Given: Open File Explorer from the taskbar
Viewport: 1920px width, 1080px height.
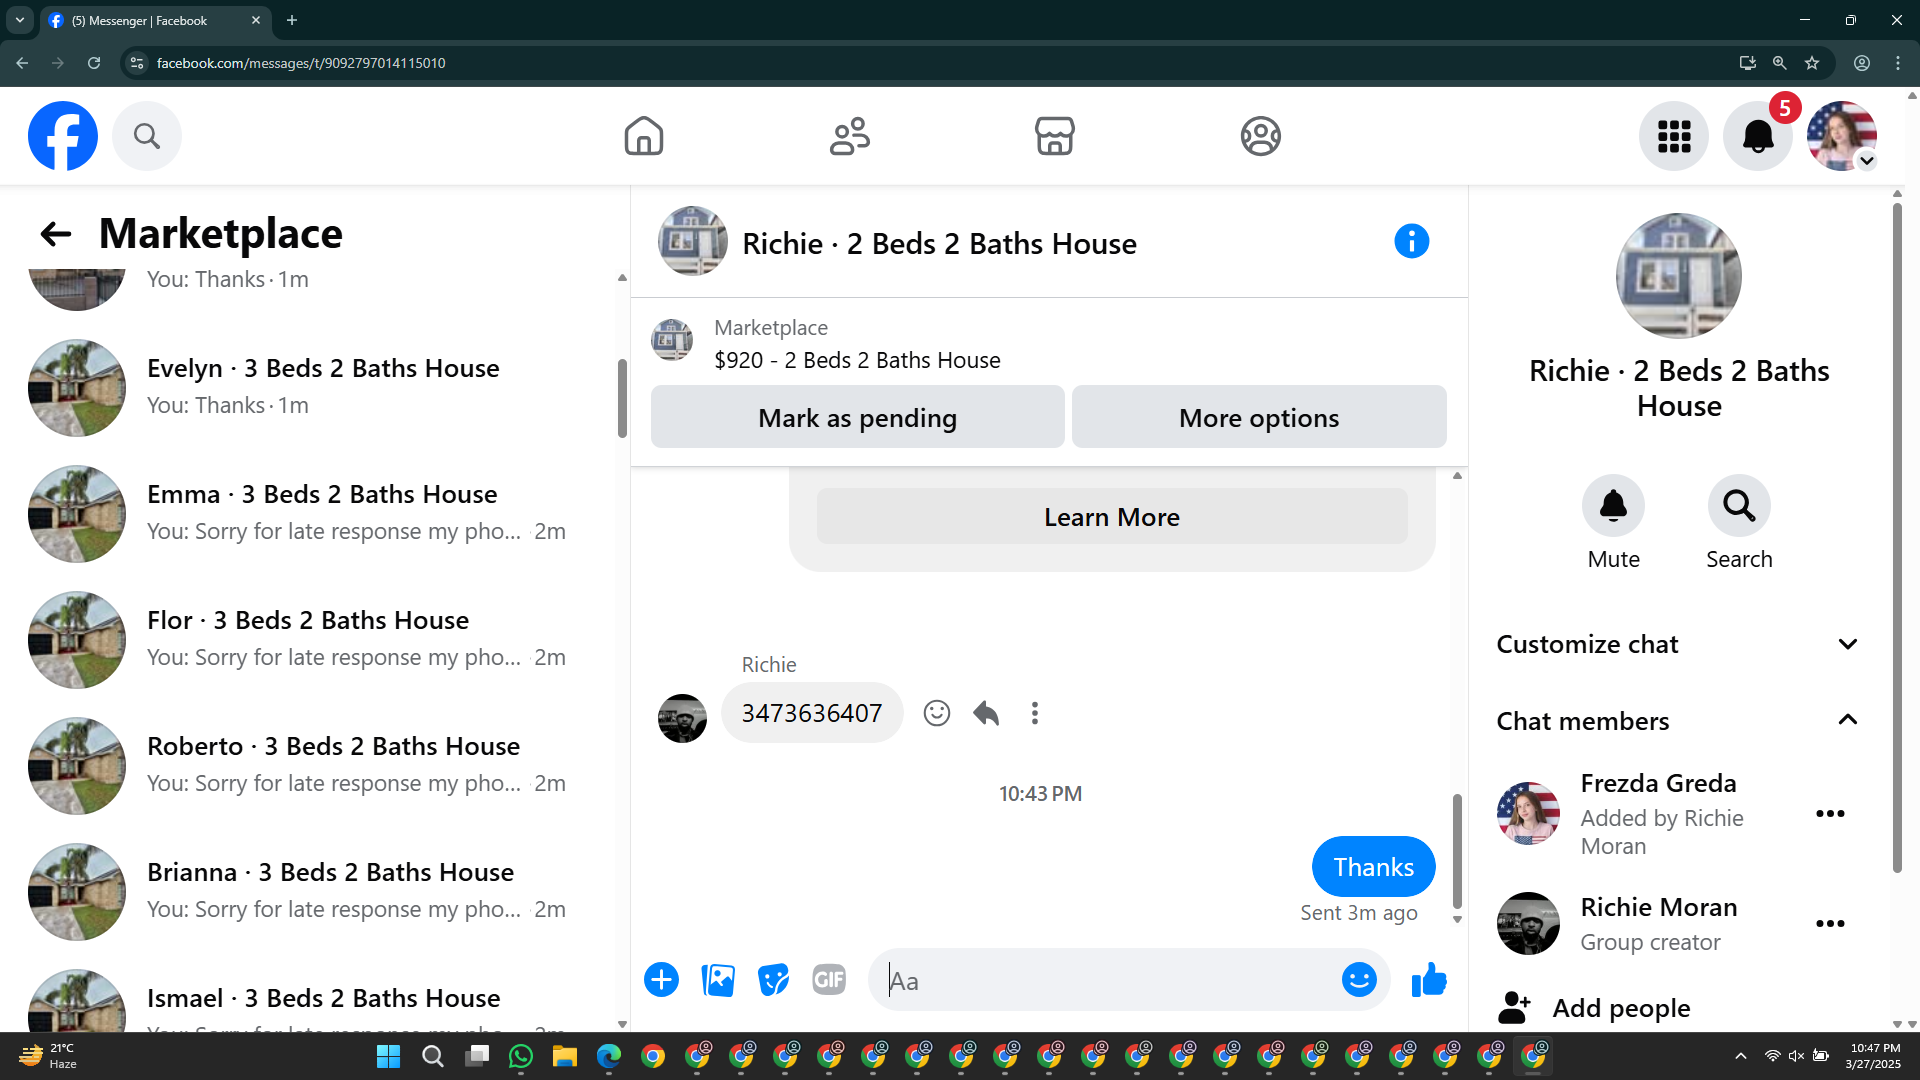Looking at the screenshot, I should (565, 1056).
